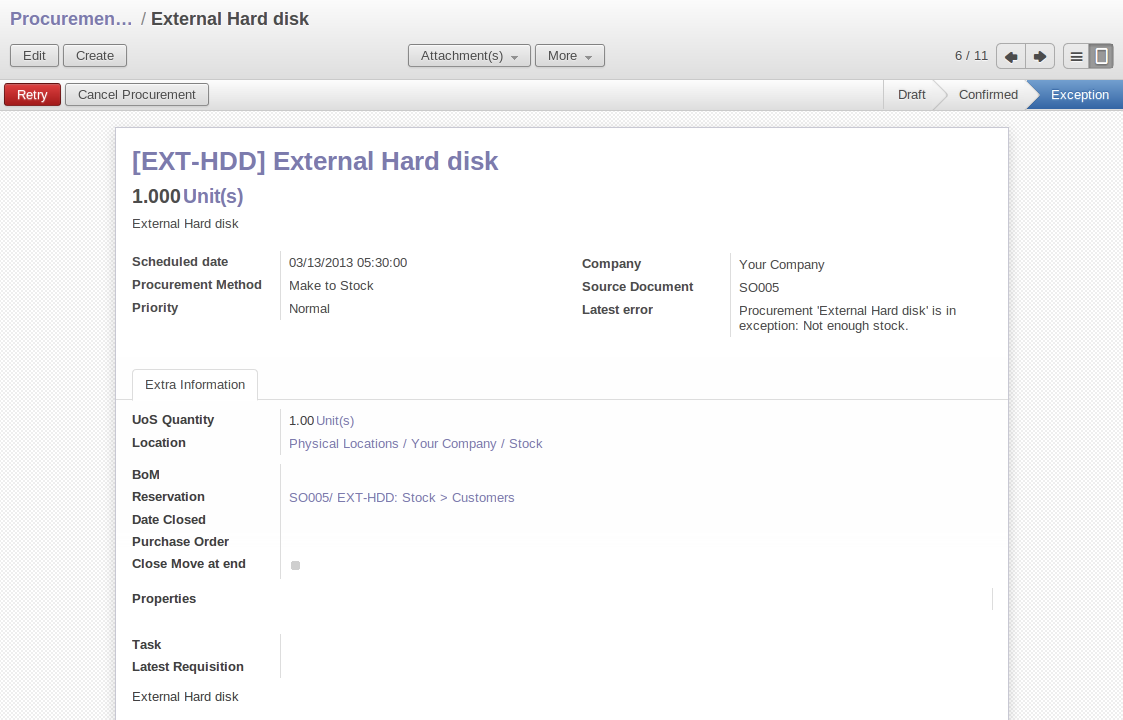The width and height of the screenshot is (1123, 720).
Task: Switch to form view icon
Action: tap(1101, 56)
